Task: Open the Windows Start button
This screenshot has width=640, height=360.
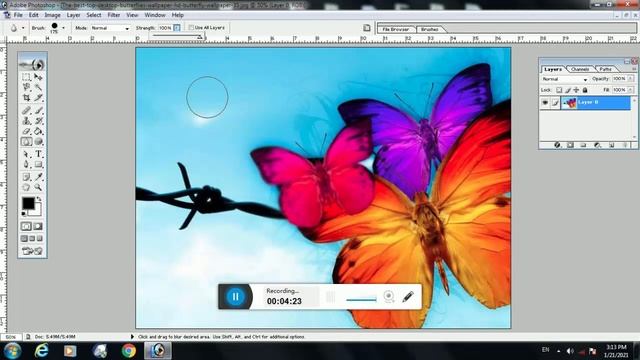Action: coord(12,351)
